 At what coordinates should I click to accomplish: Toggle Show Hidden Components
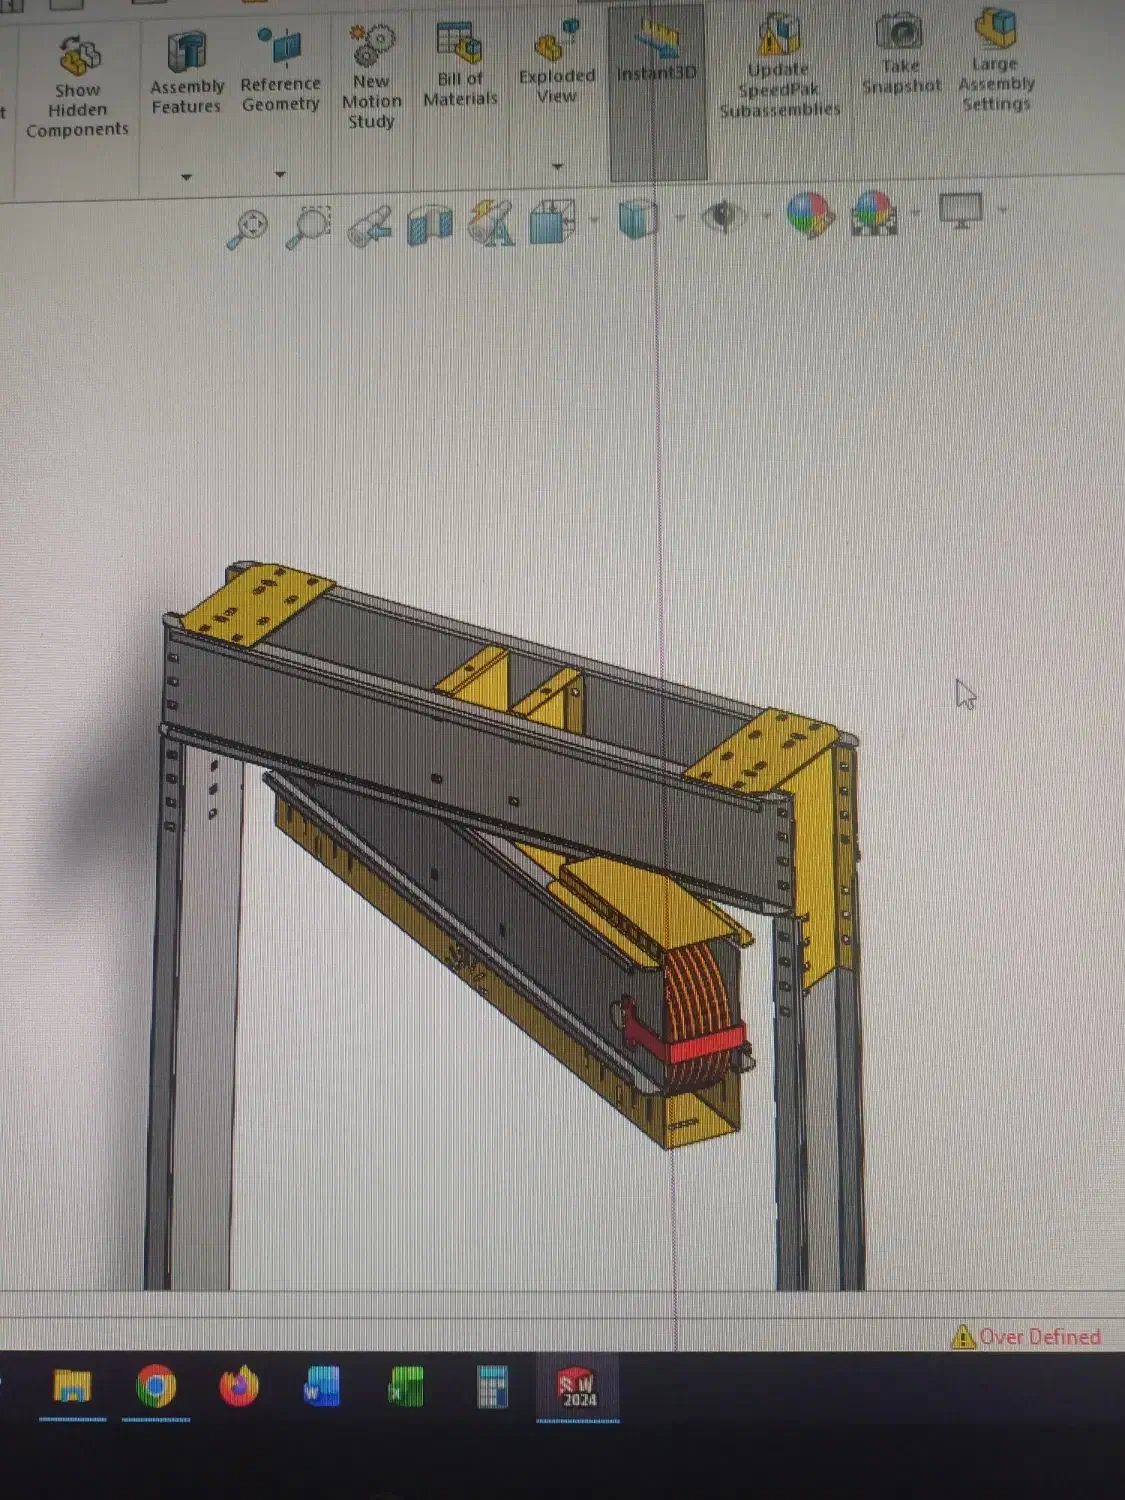76,75
